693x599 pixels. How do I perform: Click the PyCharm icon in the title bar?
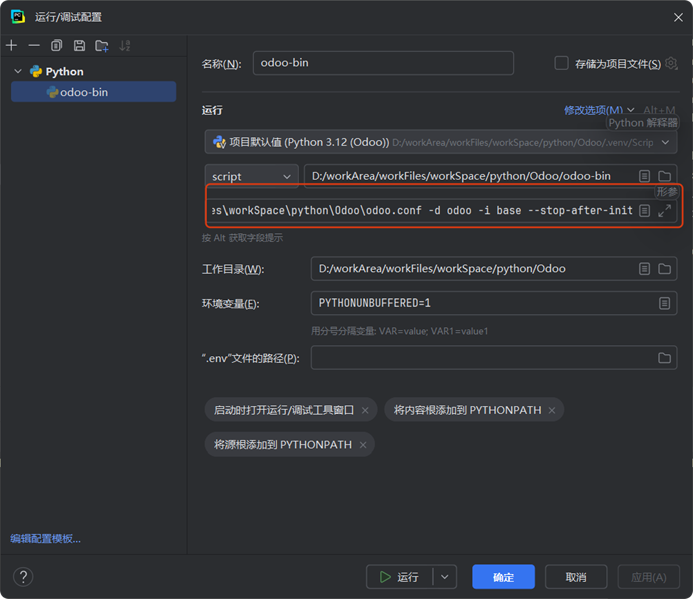(18, 17)
